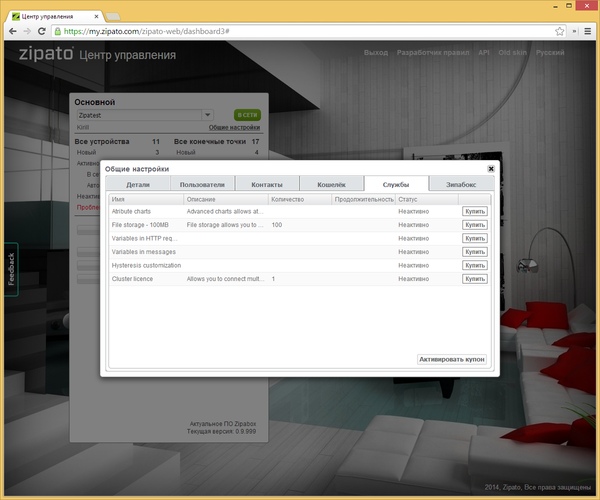Sort by Описание column header
This screenshot has height=500, width=600.
[226, 199]
